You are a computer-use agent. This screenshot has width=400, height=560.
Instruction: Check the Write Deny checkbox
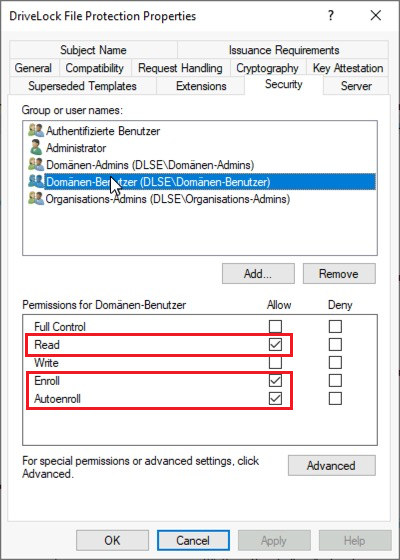[335, 362]
